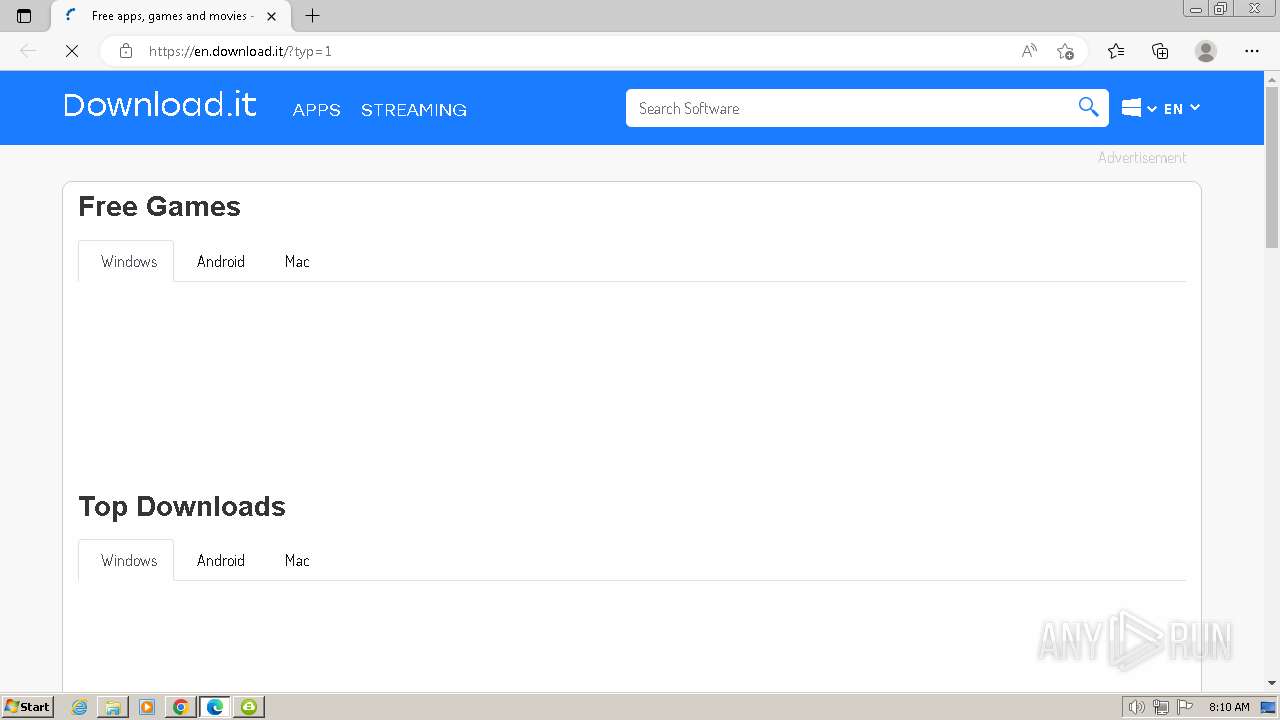Click the volume tray icon
Screen dimensions: 1280x720
point(1136,707)
